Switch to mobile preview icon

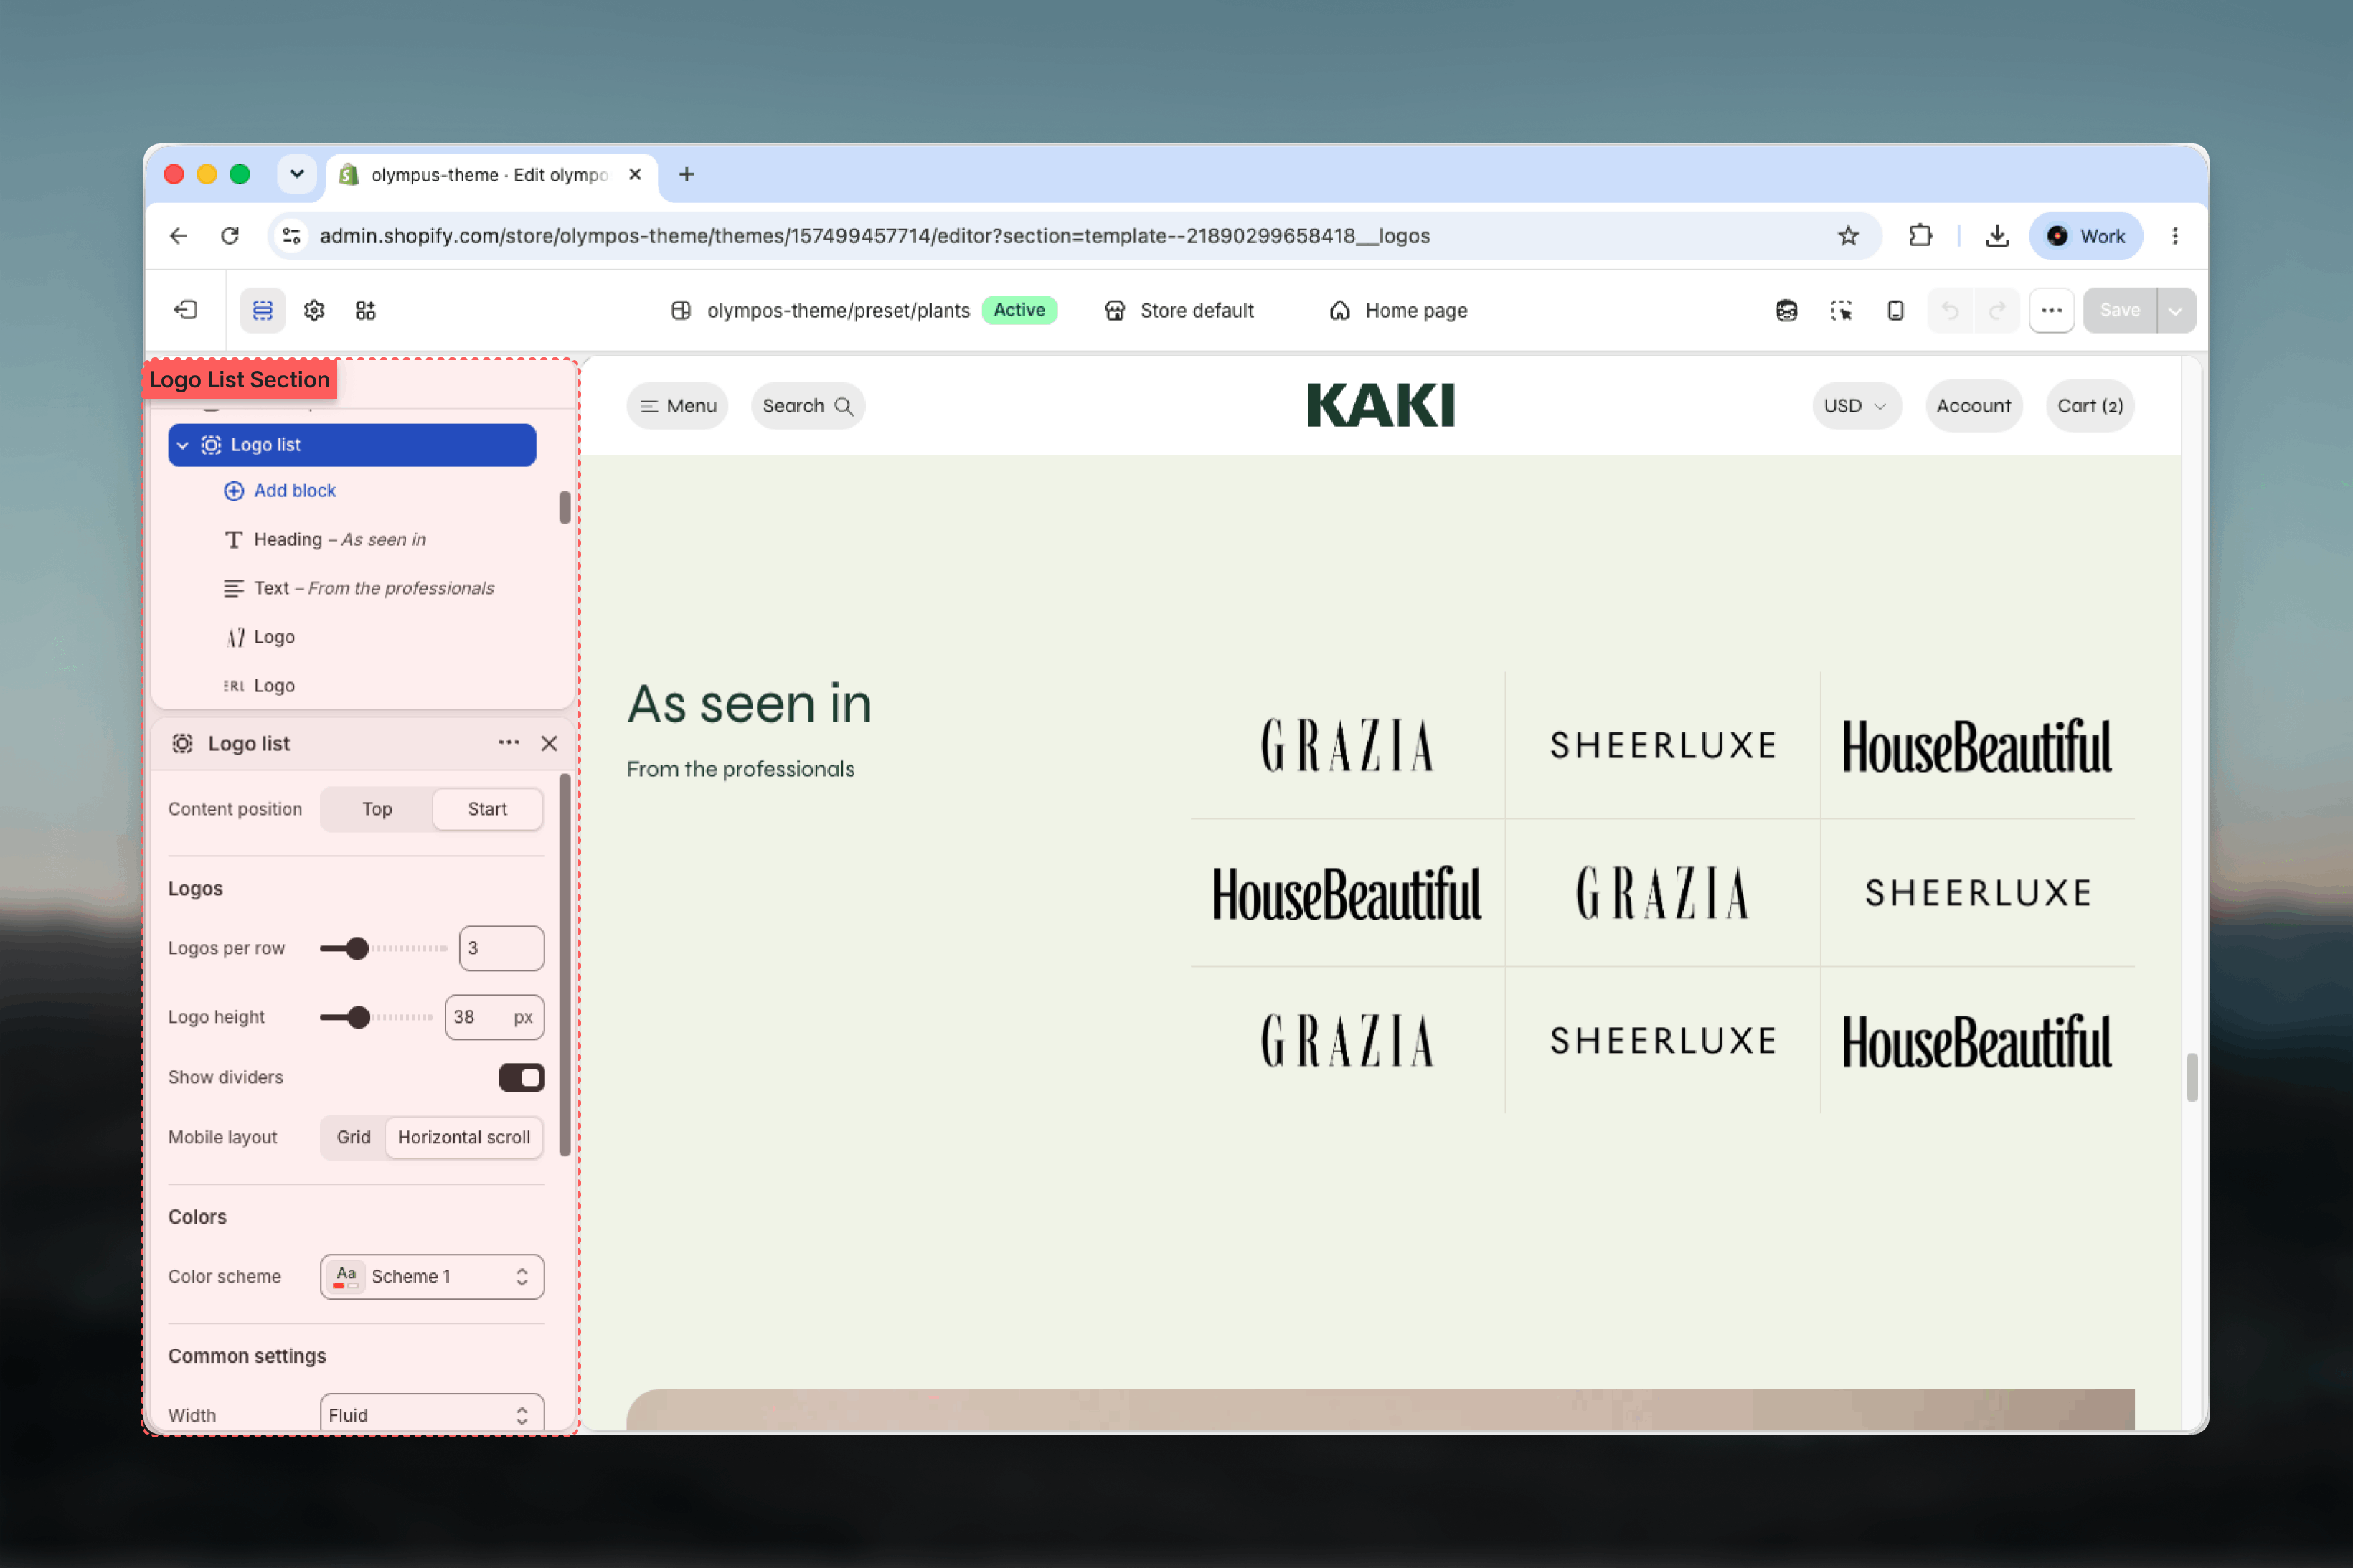click(x=1895, y=310)
